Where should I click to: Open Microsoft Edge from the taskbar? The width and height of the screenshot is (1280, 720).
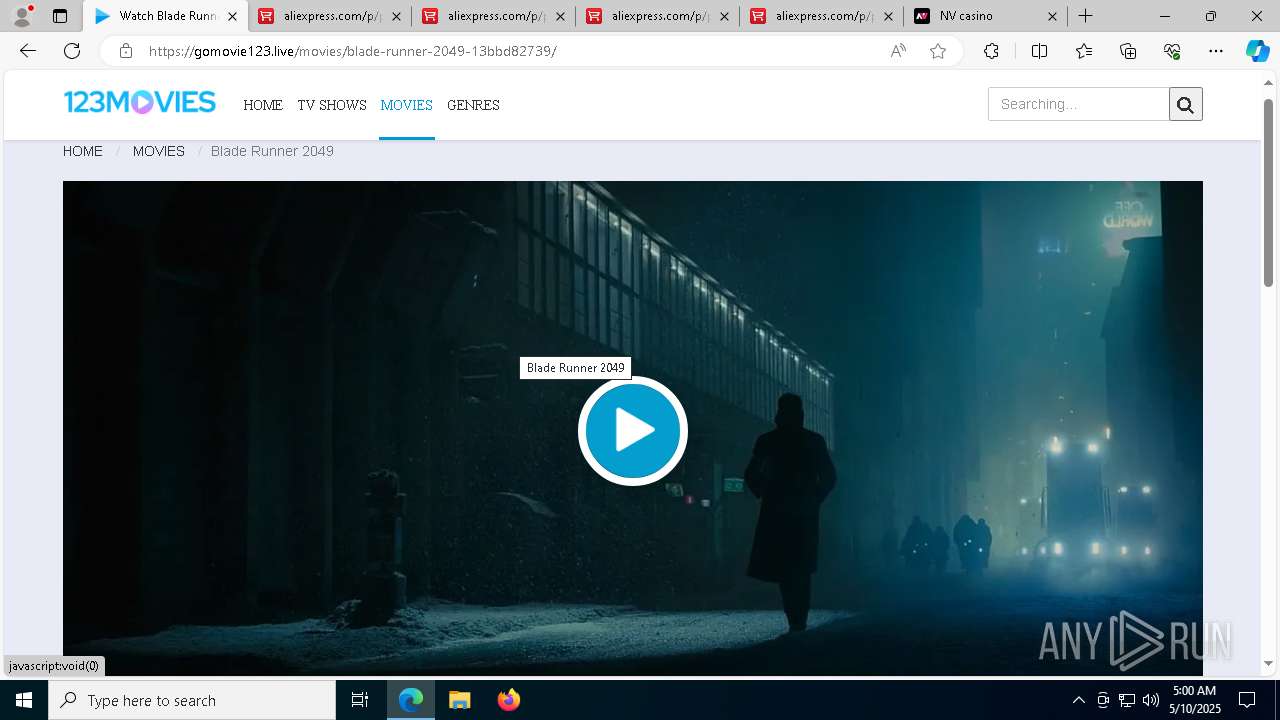[x=411, y=700]
